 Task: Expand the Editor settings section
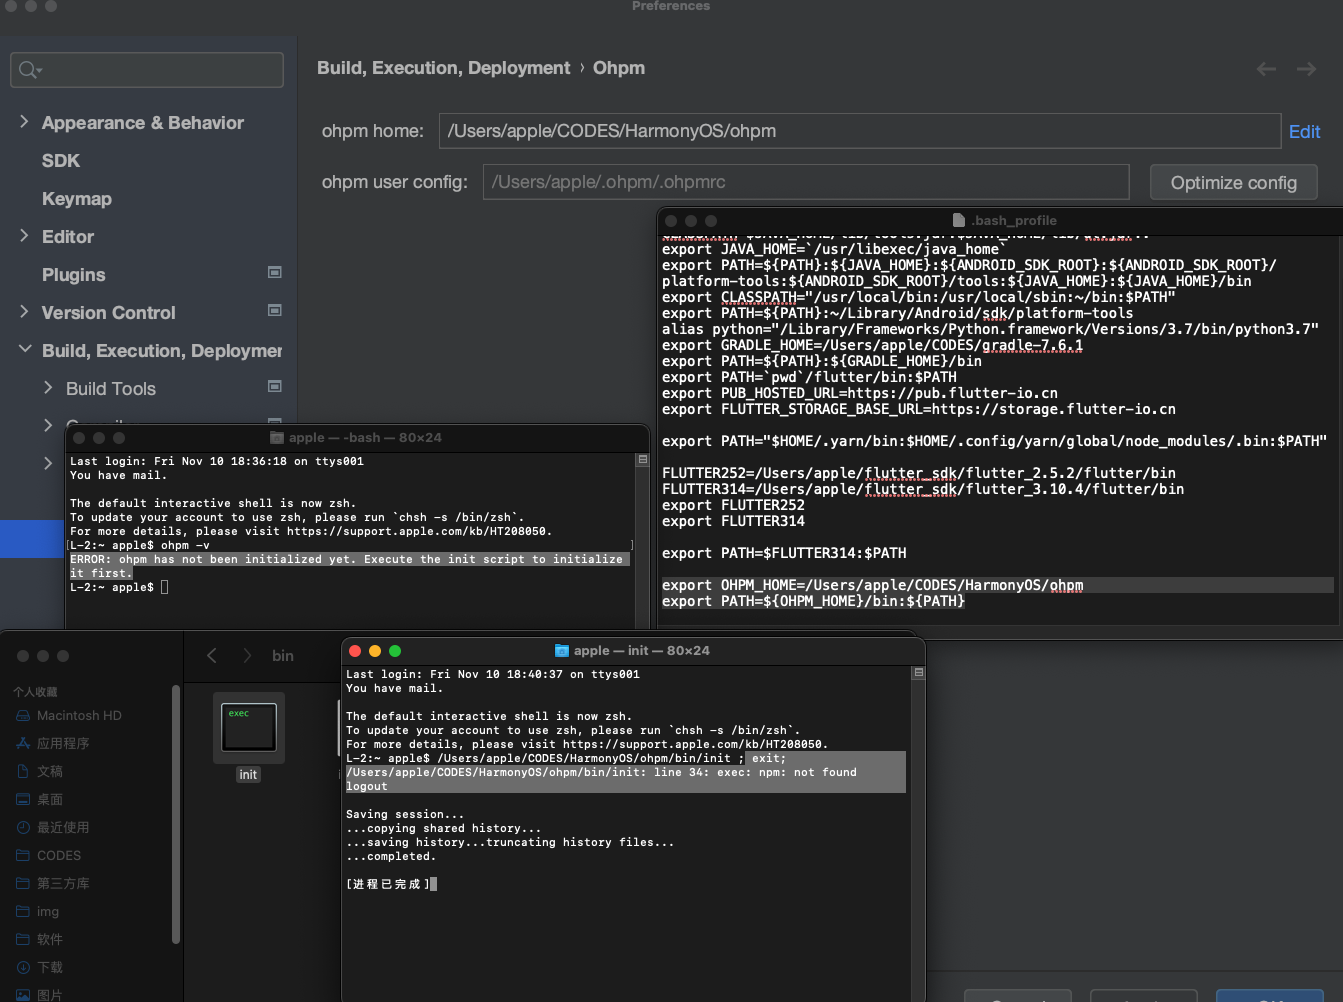tap(24, 236)
